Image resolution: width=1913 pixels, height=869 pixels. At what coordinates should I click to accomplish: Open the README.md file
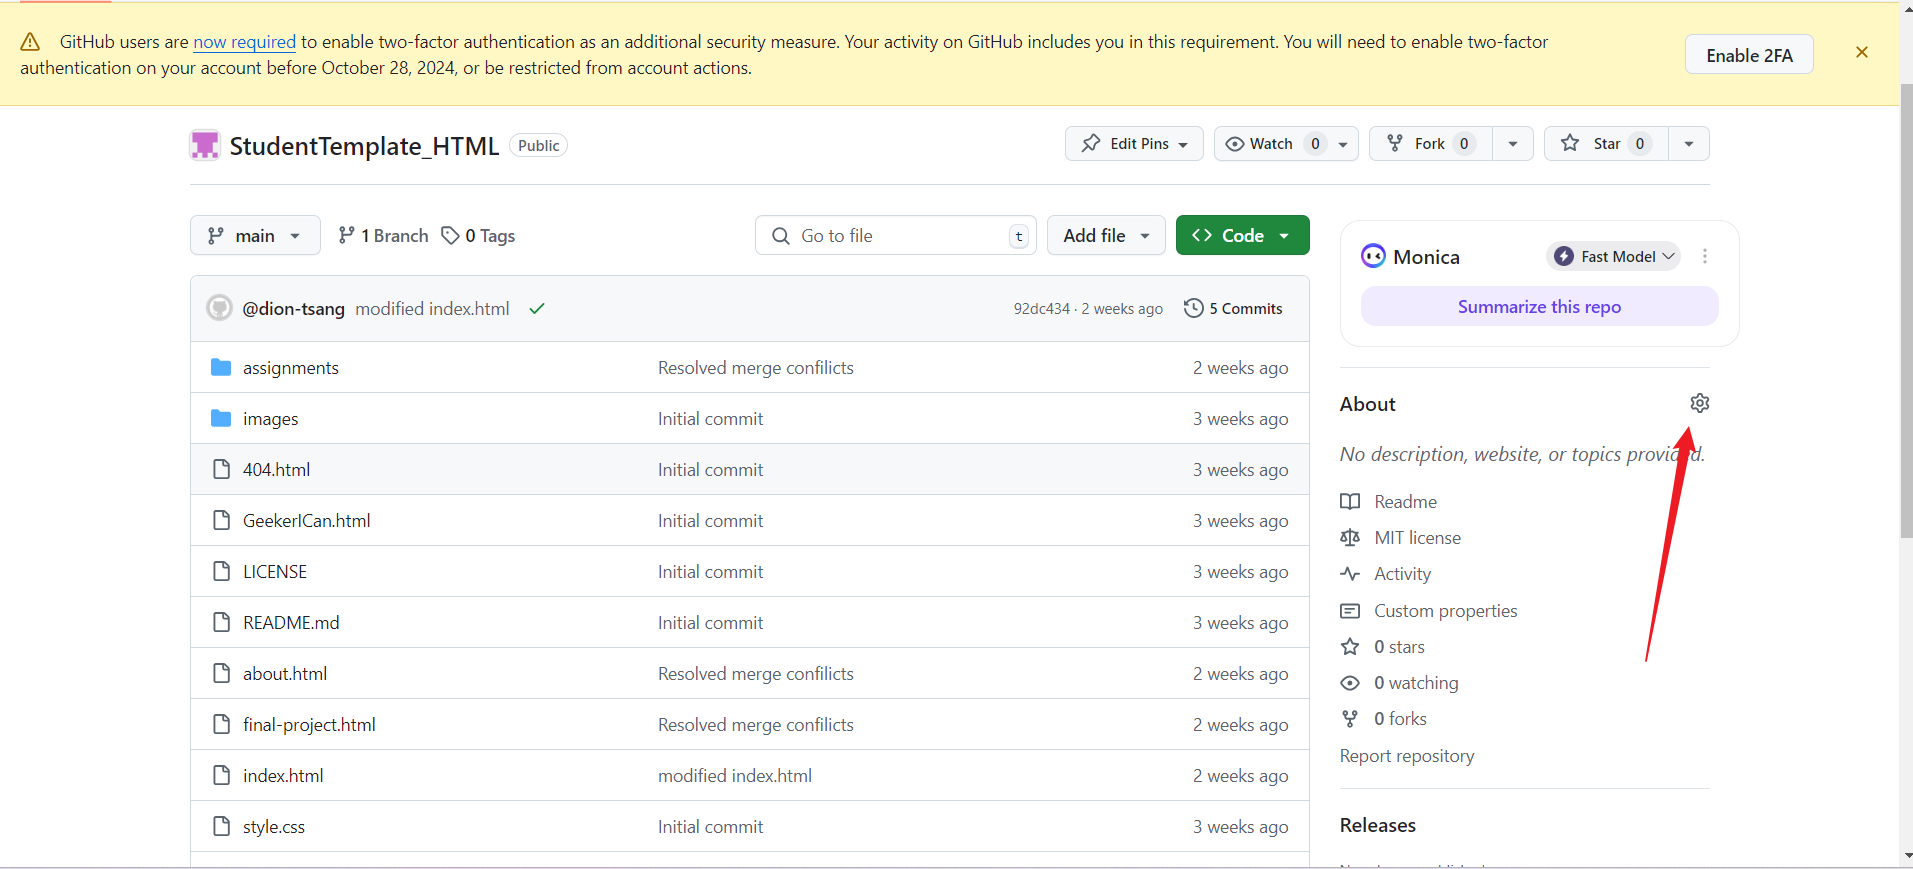click(291, 623)
